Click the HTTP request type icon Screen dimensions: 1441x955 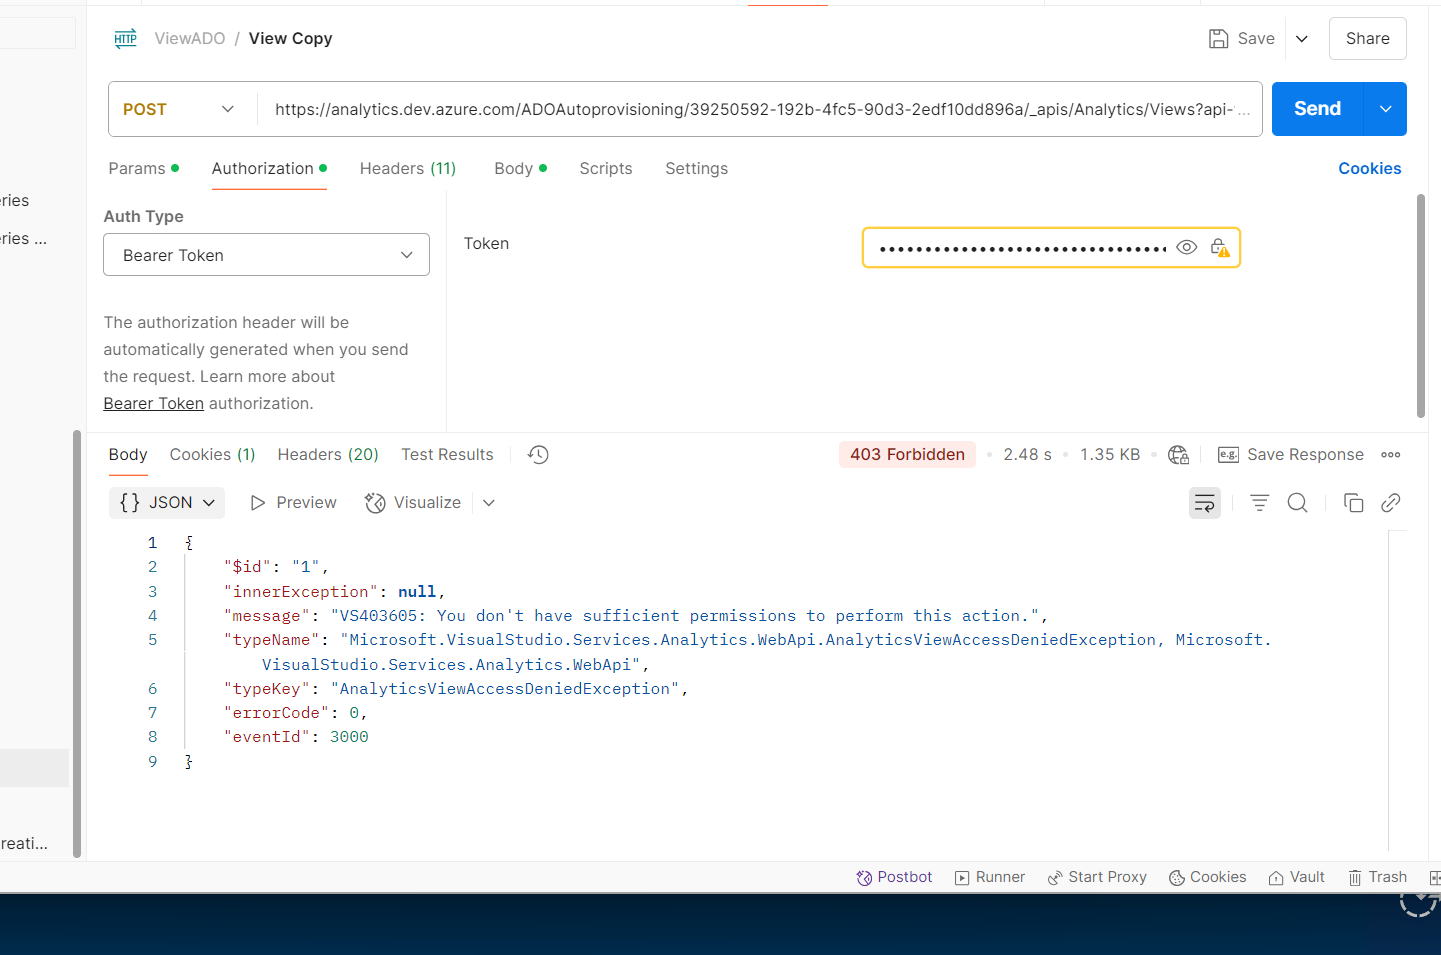point(125,39)
